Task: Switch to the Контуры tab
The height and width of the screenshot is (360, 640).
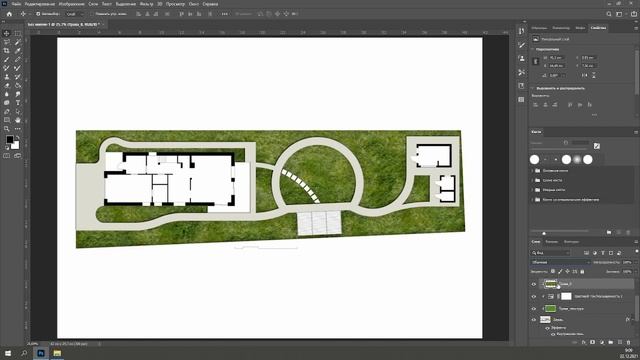Action: pos(571,242)
